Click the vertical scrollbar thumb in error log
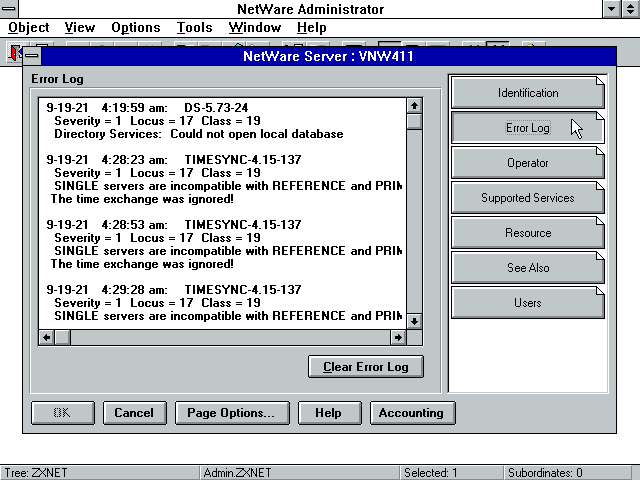Screen dimensions: 640x480 (414, 122)
